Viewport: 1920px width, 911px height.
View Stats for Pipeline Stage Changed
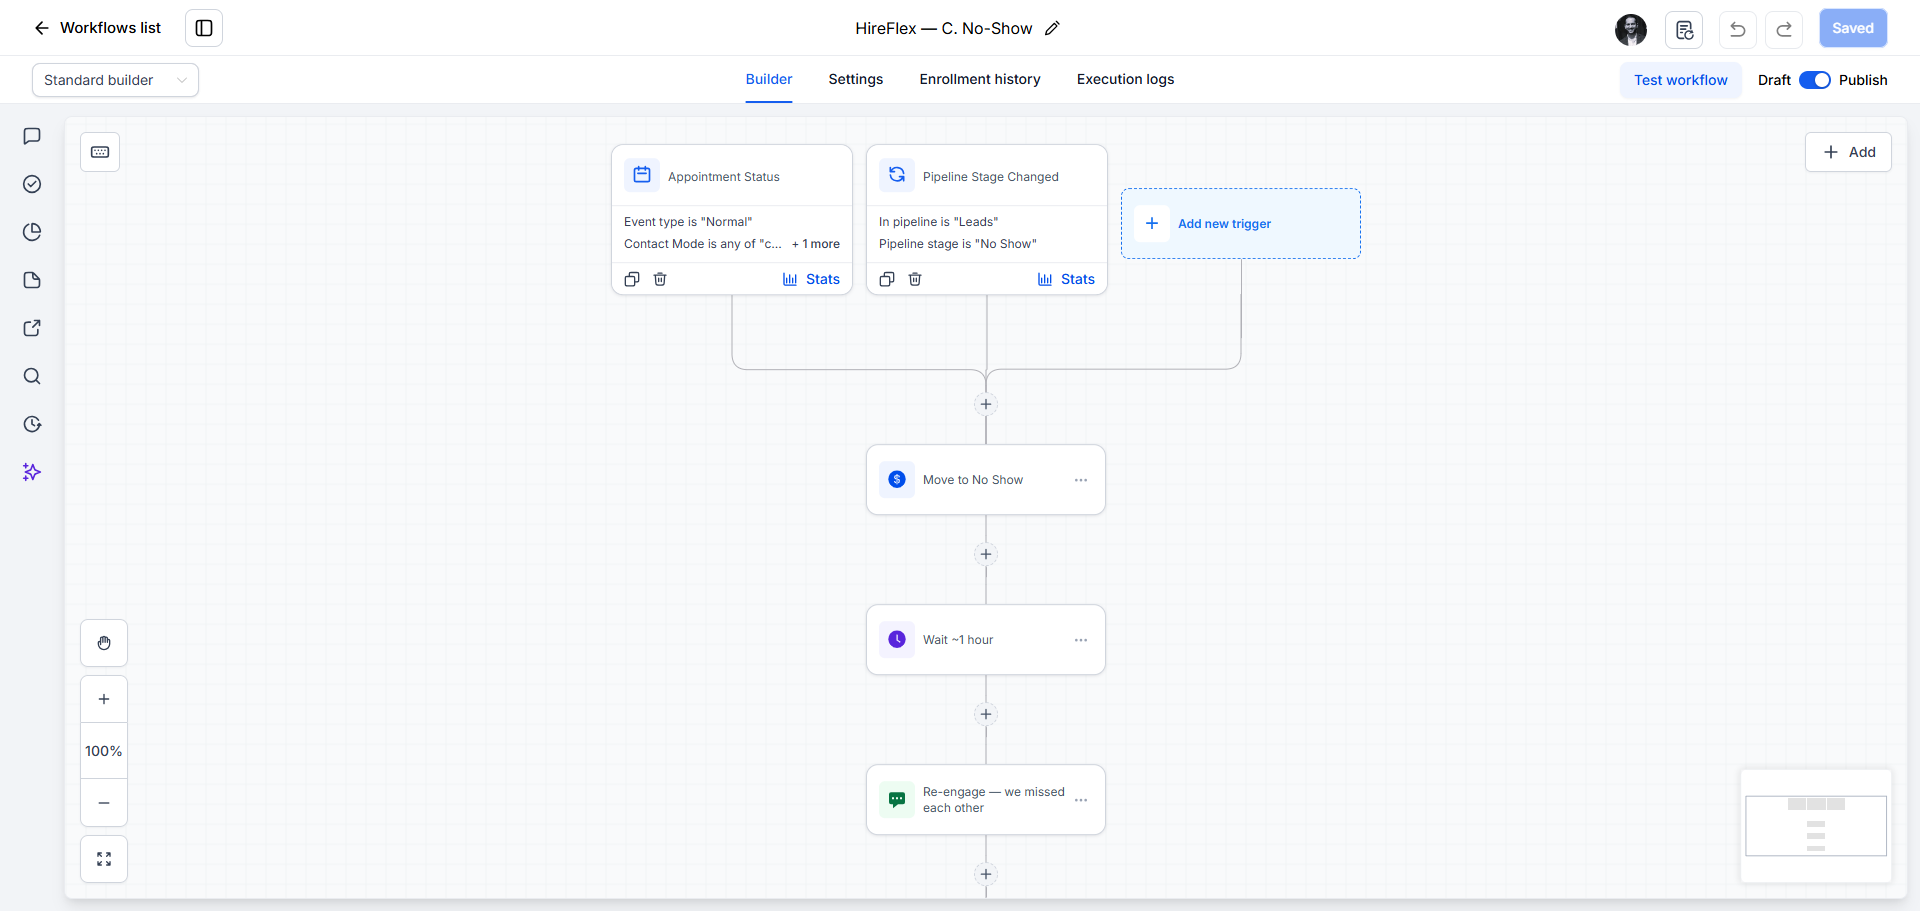[x=1066, y=279]
